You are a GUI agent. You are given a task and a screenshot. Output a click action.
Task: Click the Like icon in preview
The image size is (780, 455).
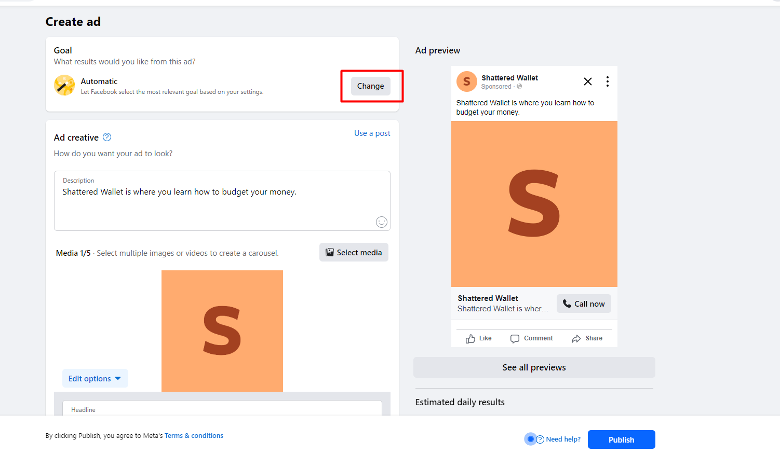click(471, 339)
